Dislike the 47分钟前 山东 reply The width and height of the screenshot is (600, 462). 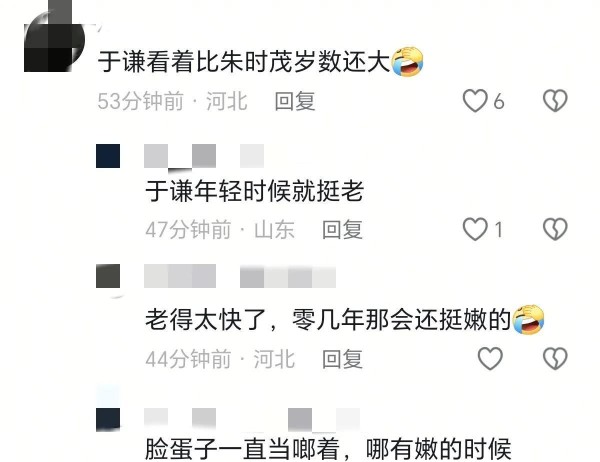coord(555,229)
